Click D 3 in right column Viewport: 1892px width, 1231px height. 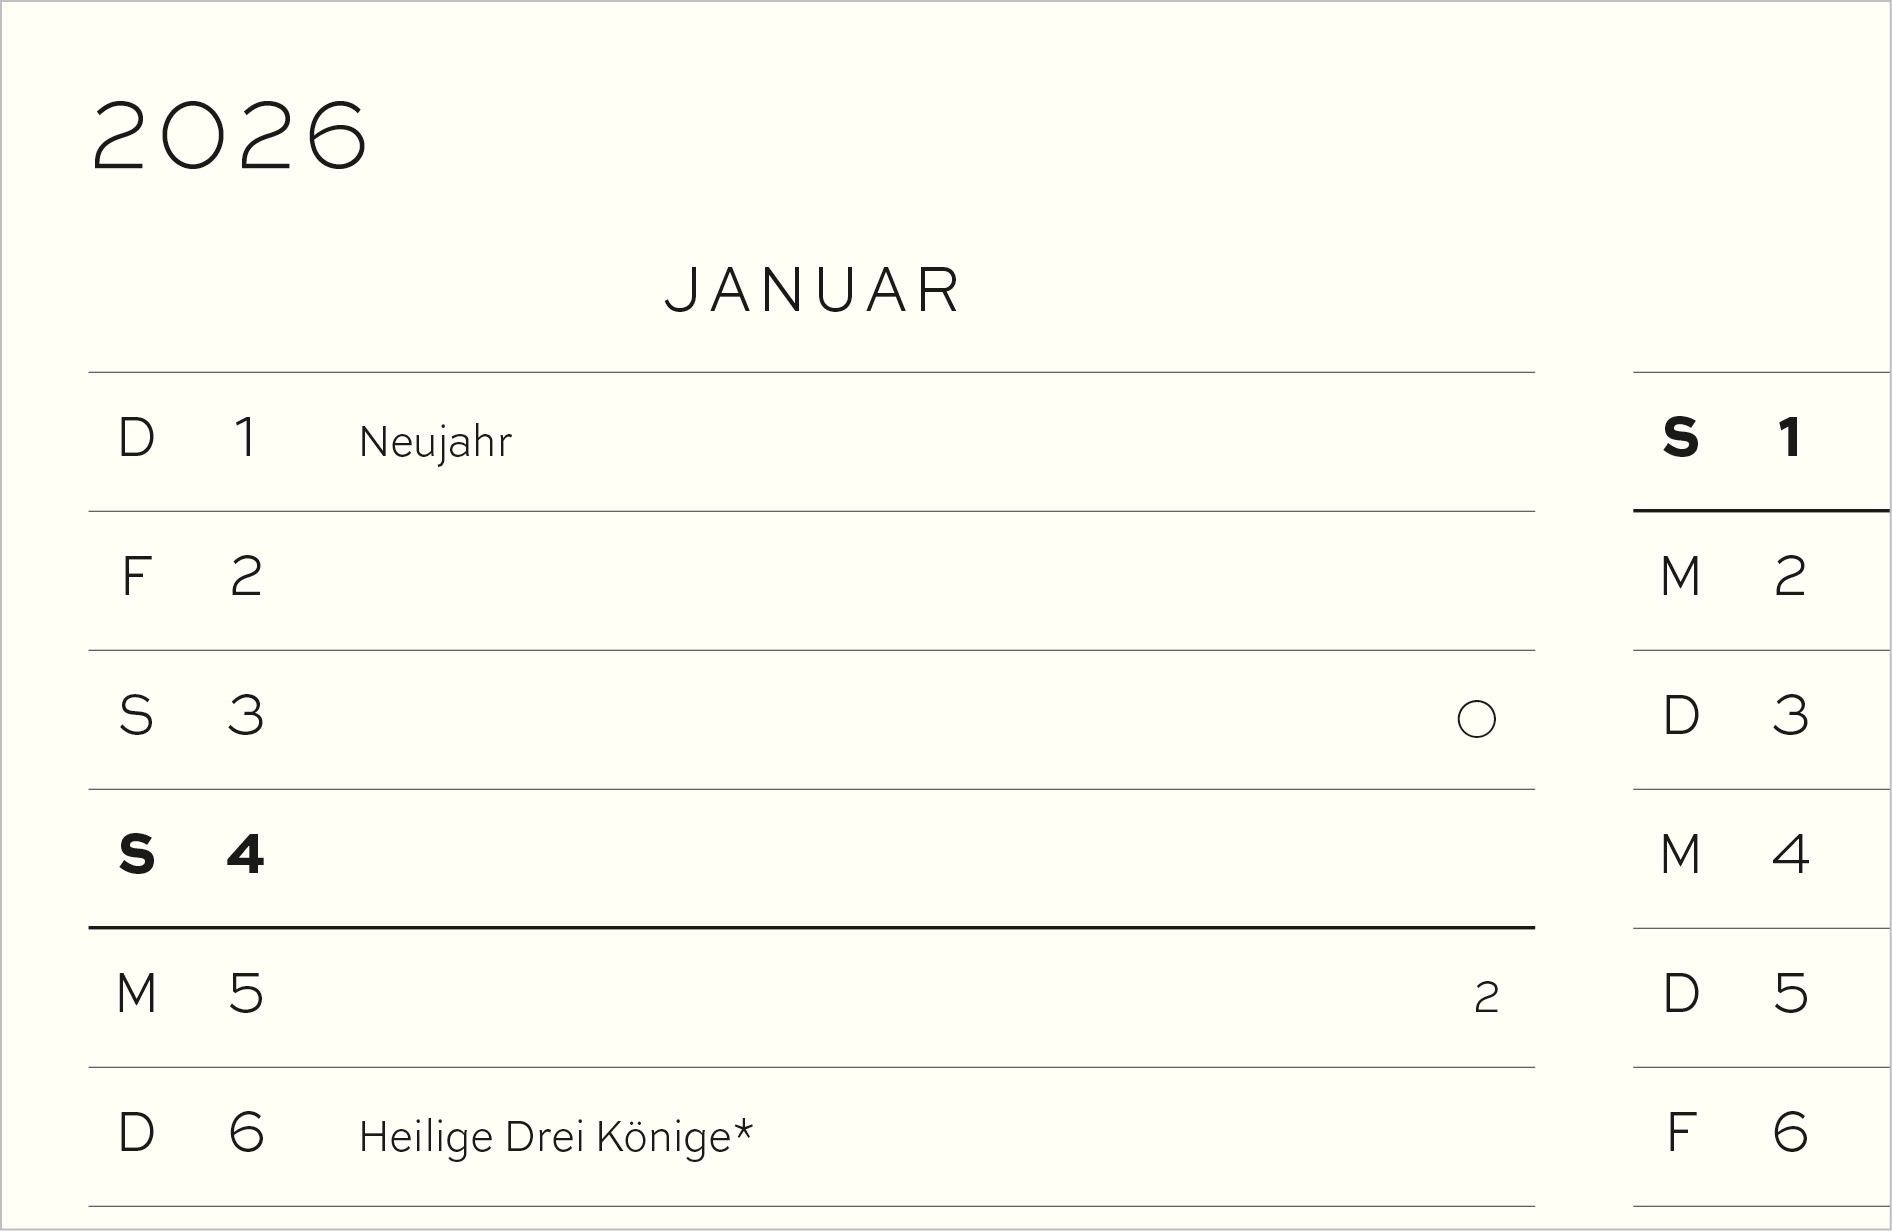tap(1790, 716)
